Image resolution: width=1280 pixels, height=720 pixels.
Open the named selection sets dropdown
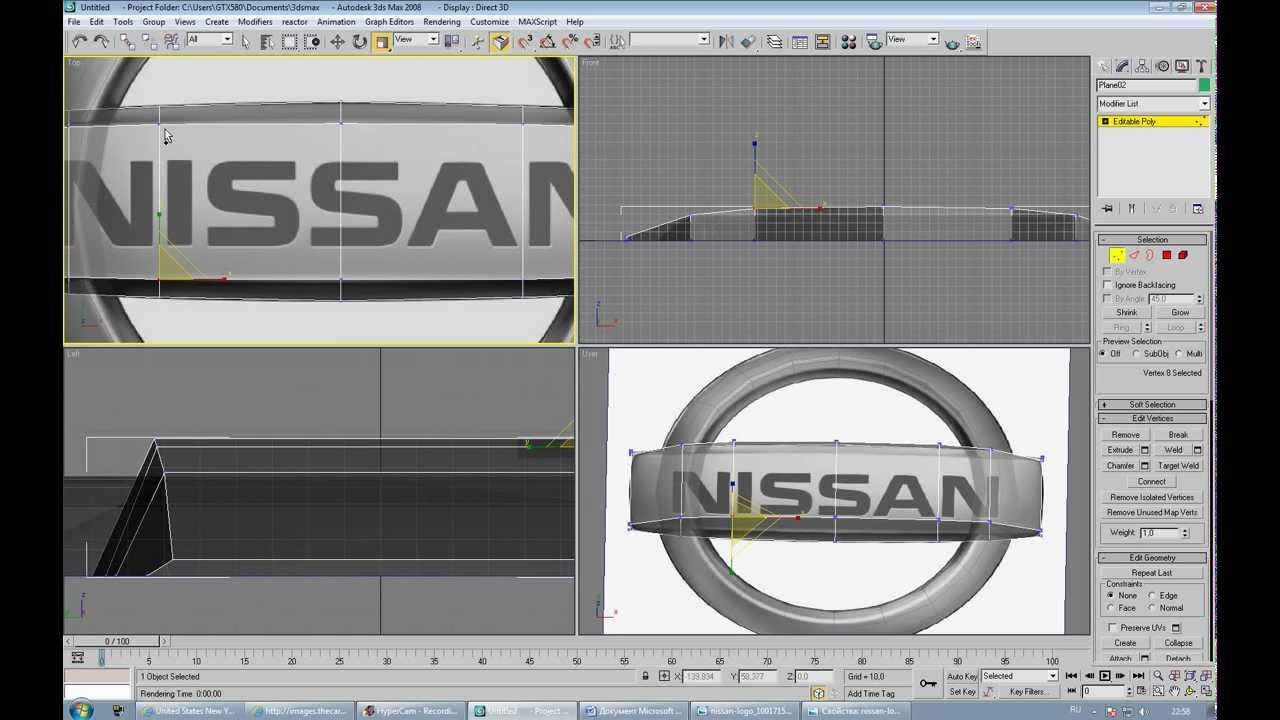coord(670,40)
